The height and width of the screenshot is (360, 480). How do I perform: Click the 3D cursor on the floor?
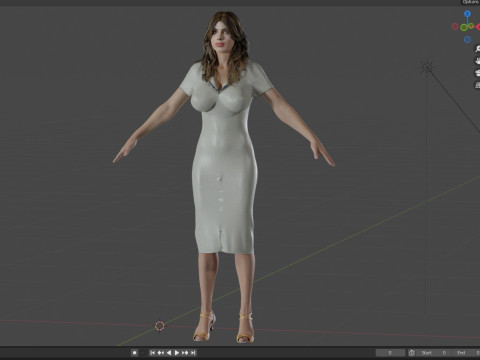tap(160, 326)
